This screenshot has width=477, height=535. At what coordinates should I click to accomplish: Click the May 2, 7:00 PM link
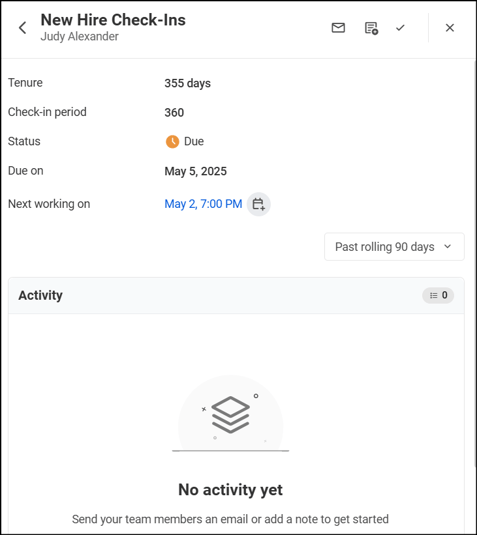pyautogui.click(x=203, y=204)
